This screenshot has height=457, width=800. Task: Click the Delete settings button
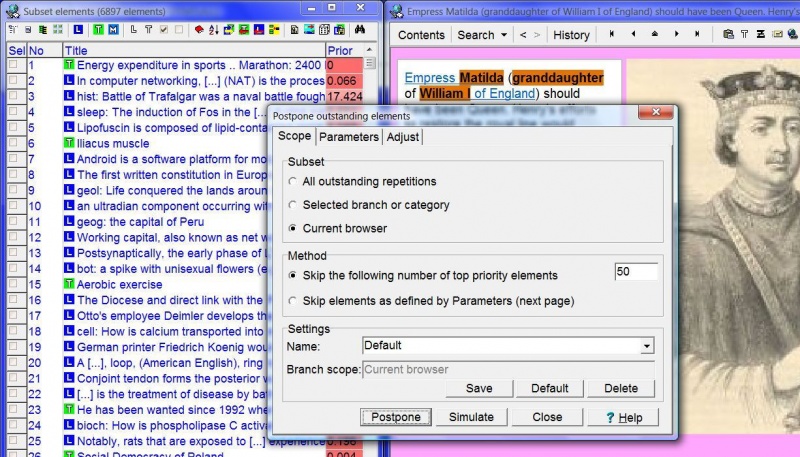(621, 388)
